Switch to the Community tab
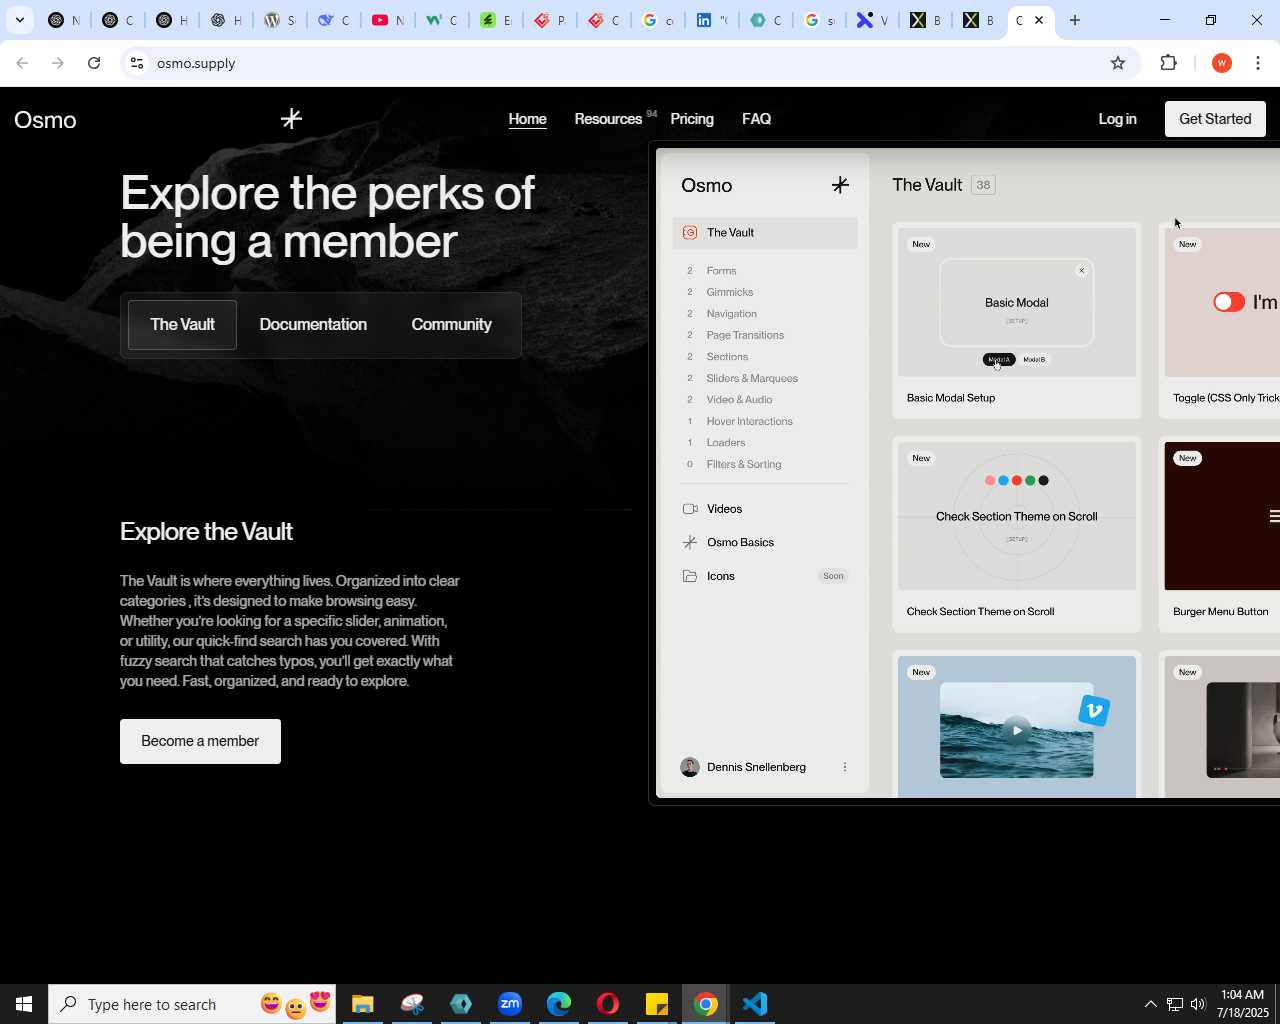The height and width of the screenshot is (1024, 1280). coord(451,325)
